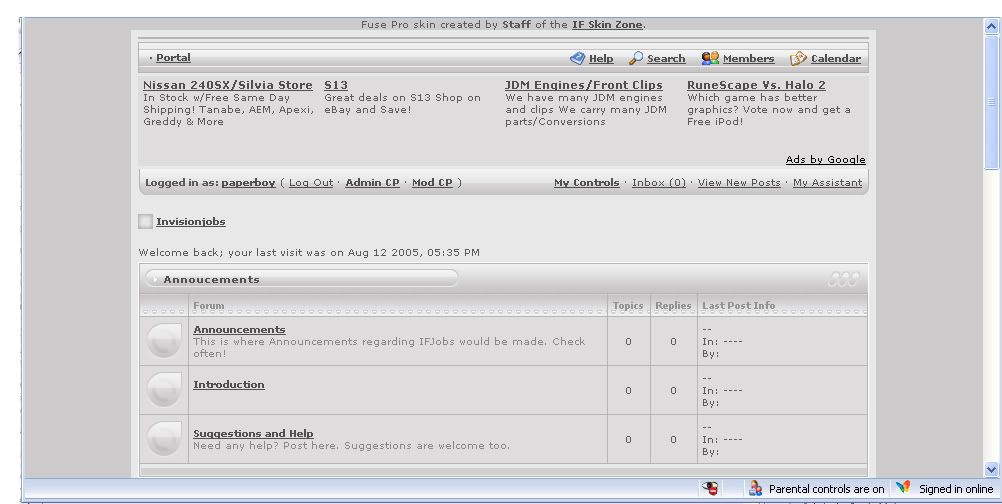Open the My Assistant popup link

coord(827,183)
